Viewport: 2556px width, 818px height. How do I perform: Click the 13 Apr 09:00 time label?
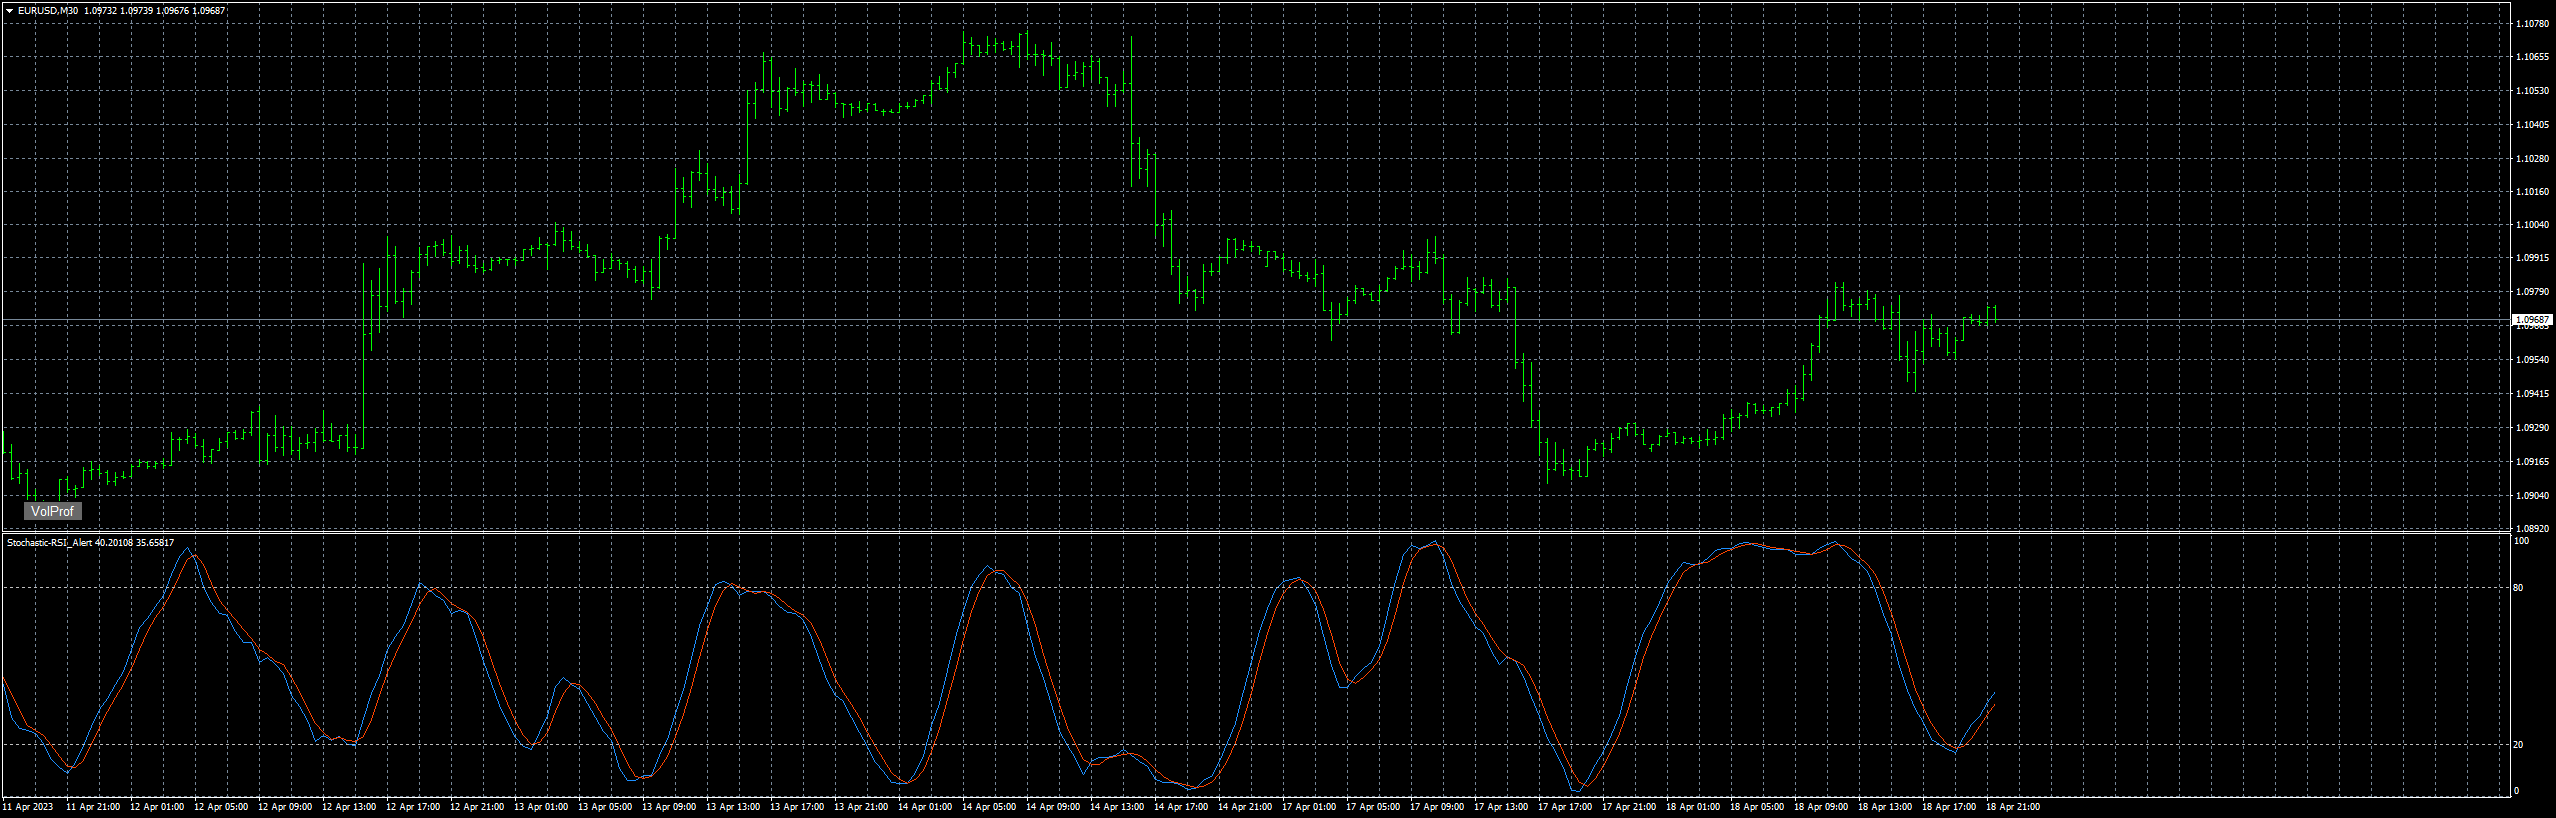pos(669,807)
